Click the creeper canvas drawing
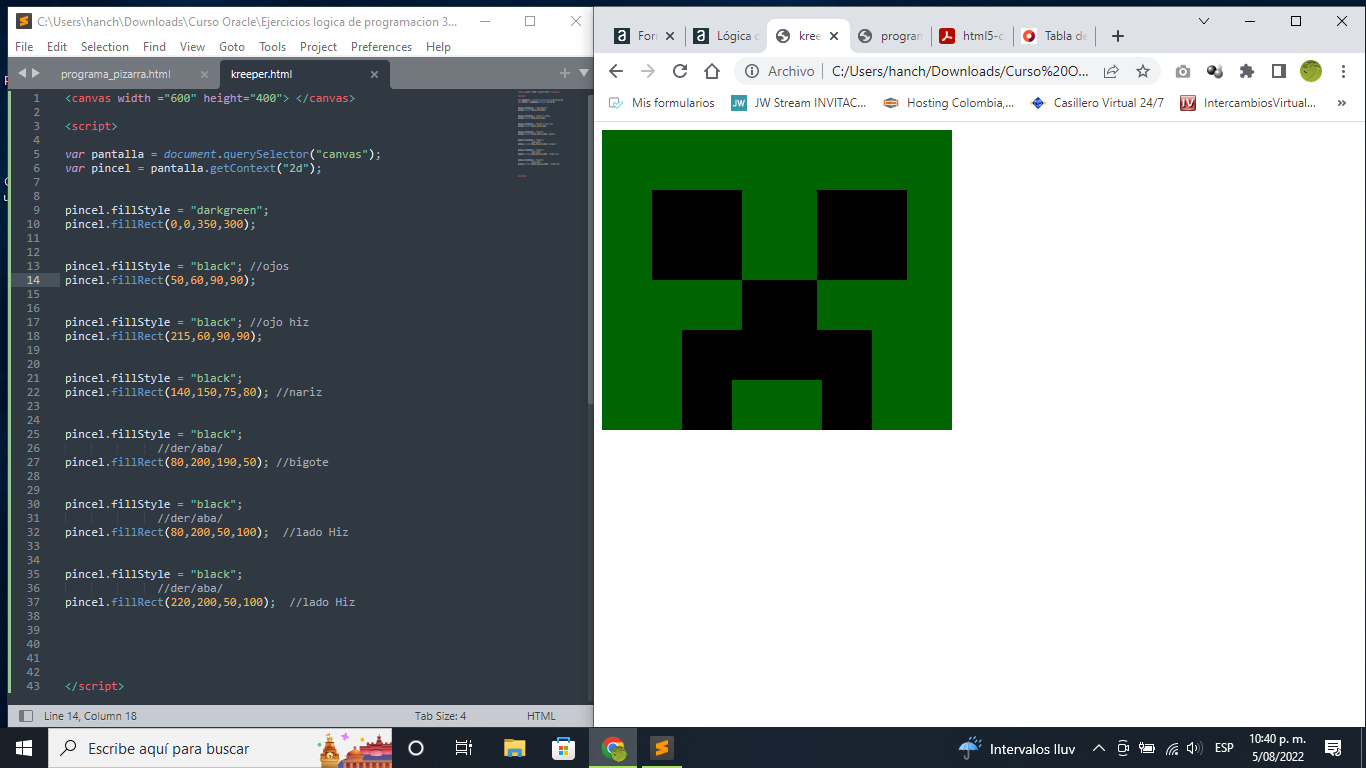This screenshot has width=1366, height=768. click(x=777, y=280)
